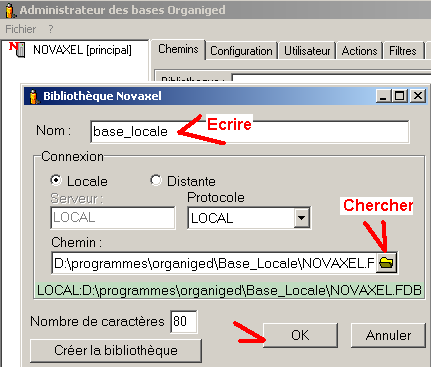The width and height of the screenshot is (431, 367).
Task: Select the Distante connection radio button
Action: [x=156, y=180]
